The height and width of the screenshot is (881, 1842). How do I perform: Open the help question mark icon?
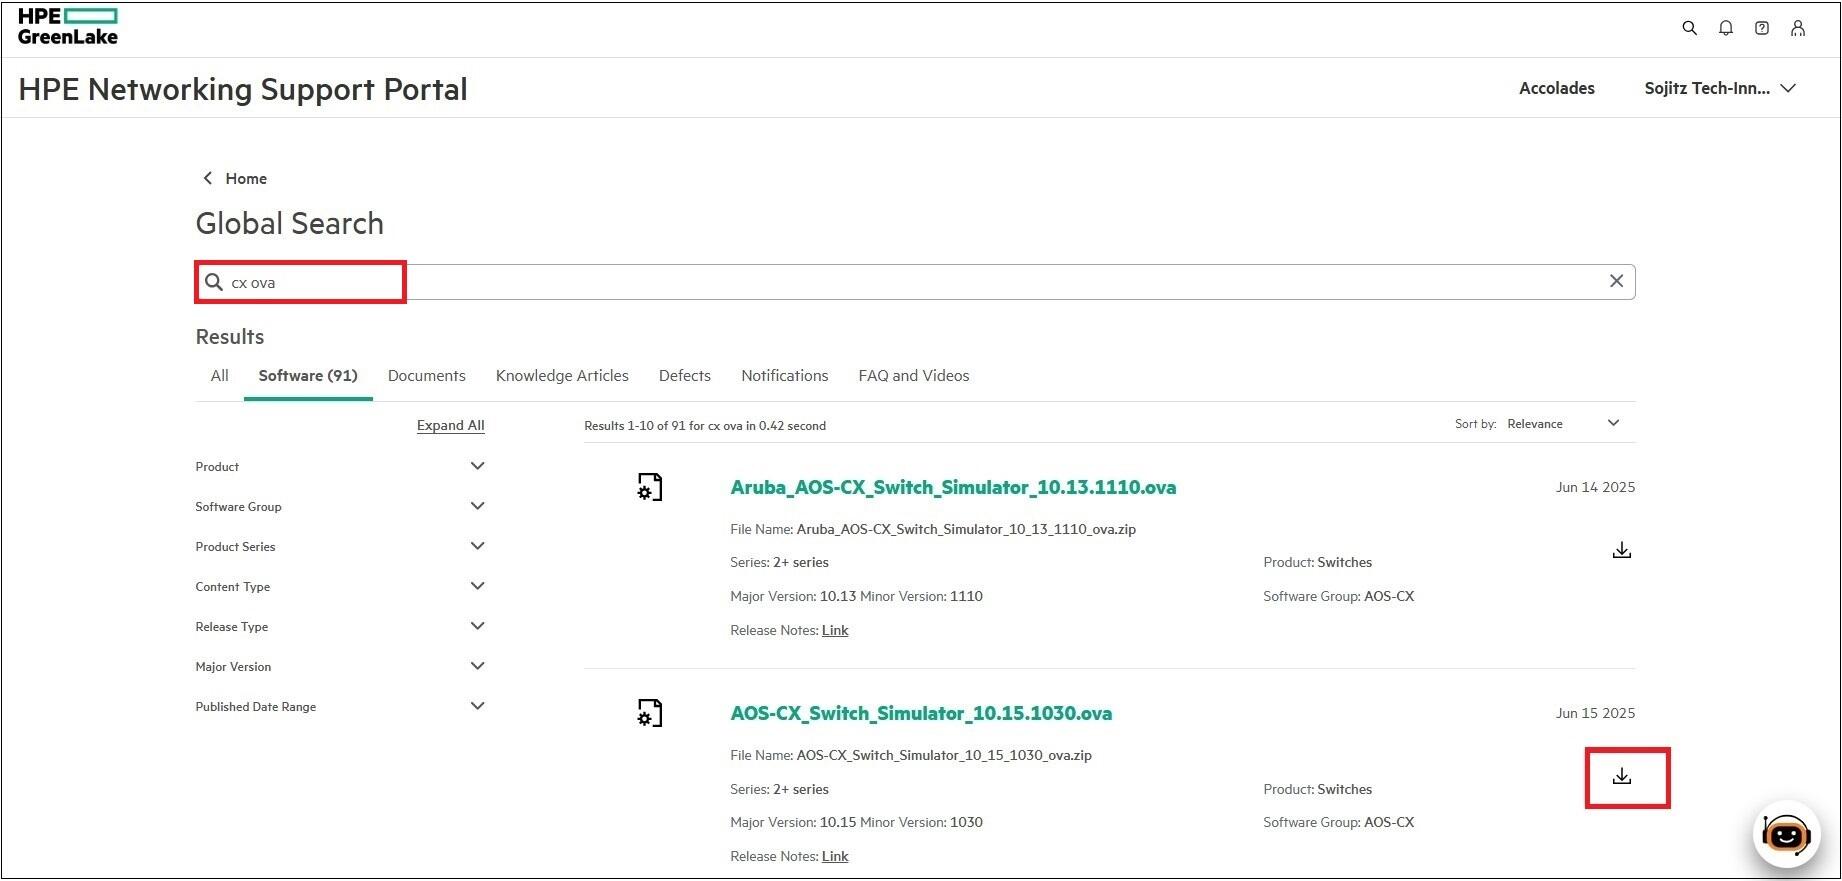(1761, 28)
